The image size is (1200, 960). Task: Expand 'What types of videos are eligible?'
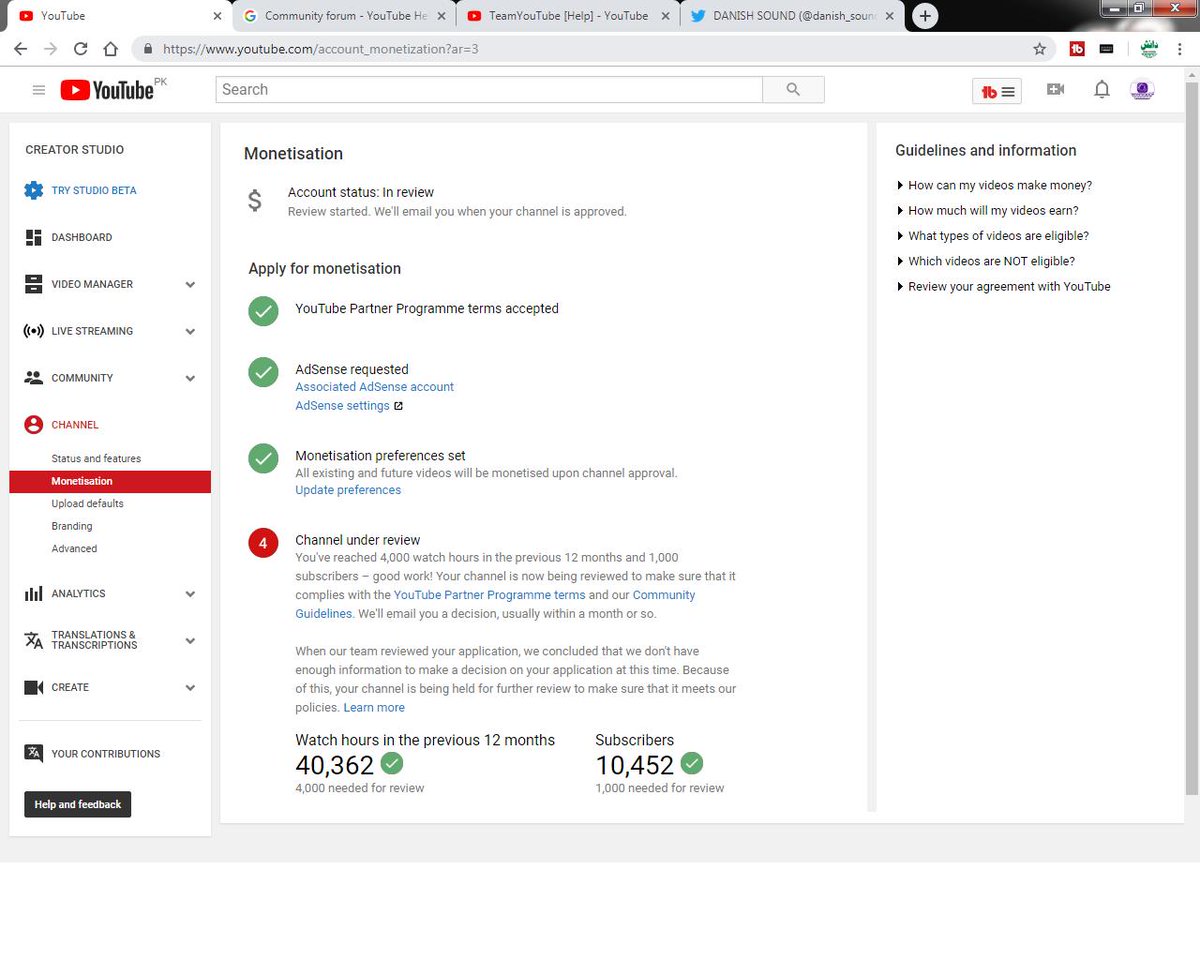(x=992, y=236)
